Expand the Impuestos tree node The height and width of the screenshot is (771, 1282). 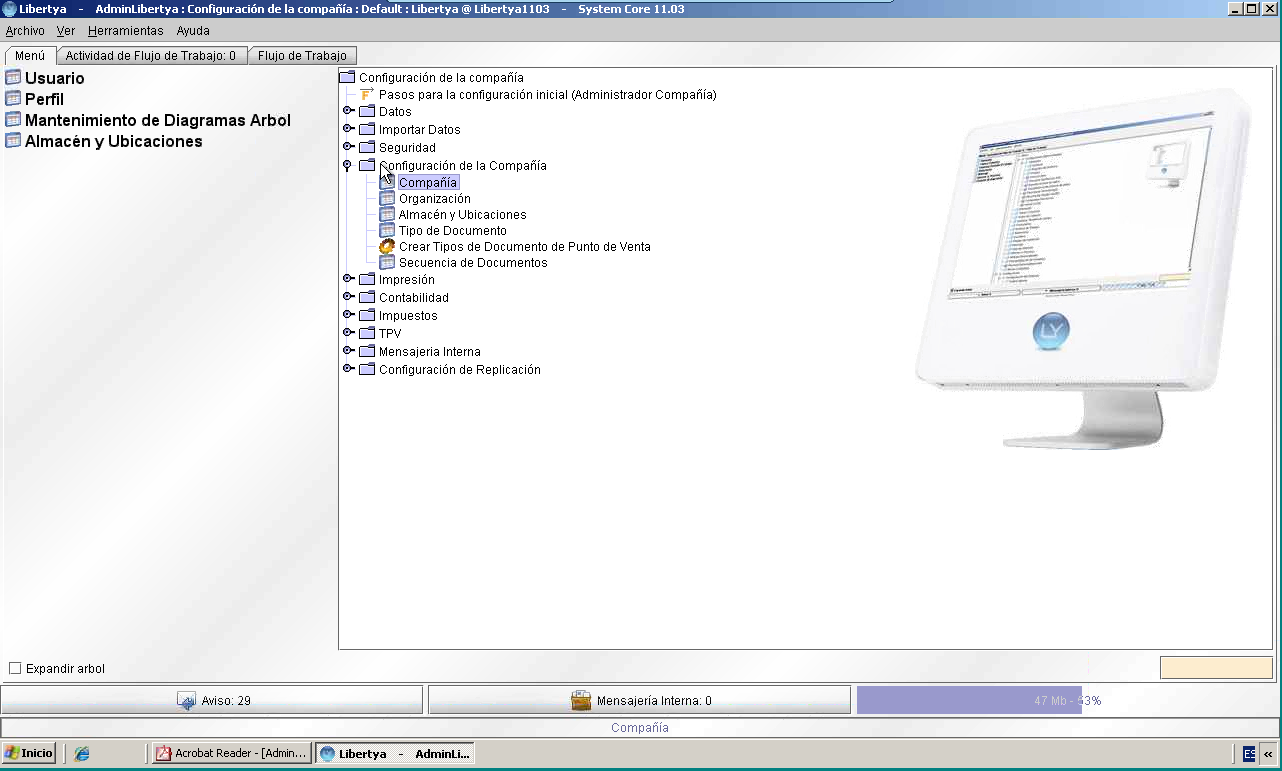pyautogui.click(x=348, y=315)
